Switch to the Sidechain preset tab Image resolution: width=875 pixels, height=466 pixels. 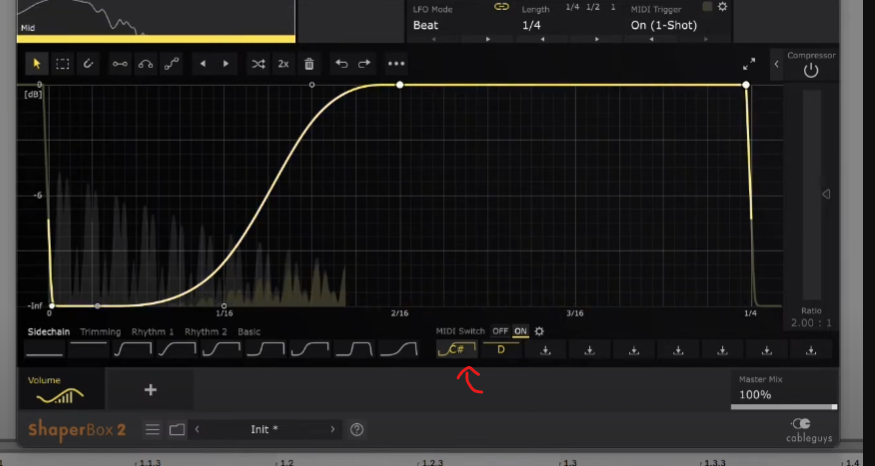coord(49,332)
